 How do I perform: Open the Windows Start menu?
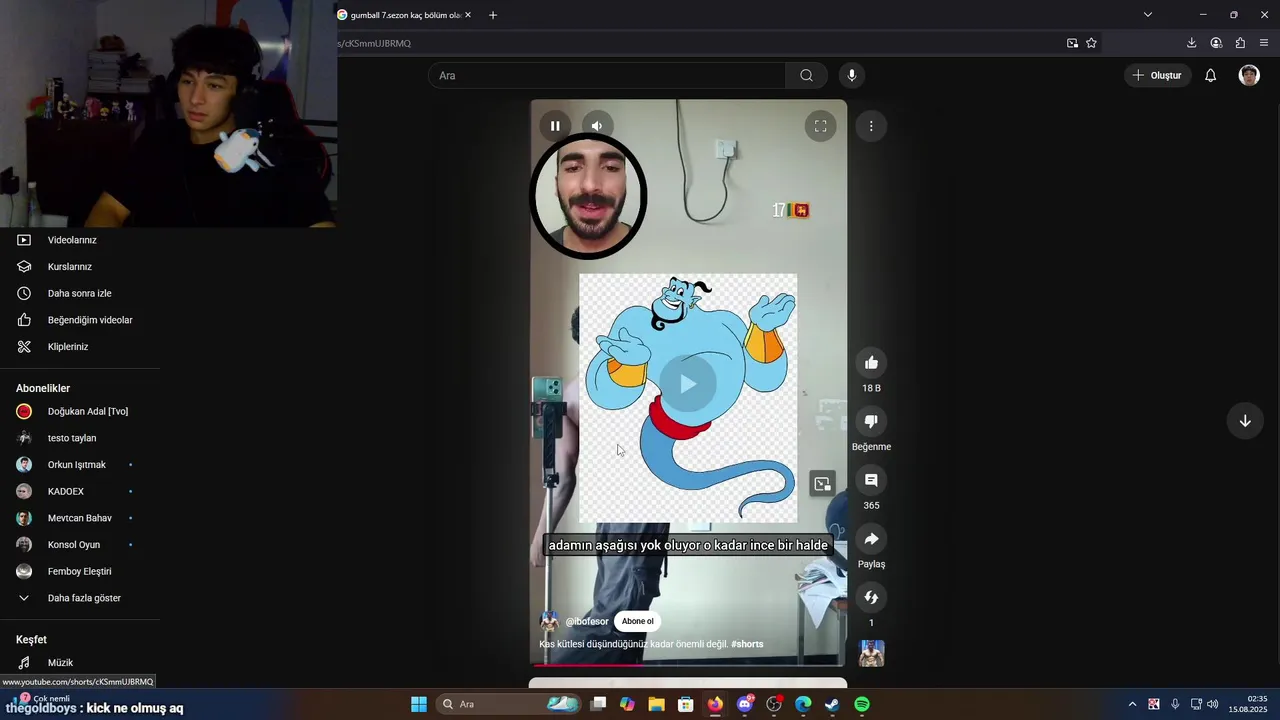click(419, 704)
